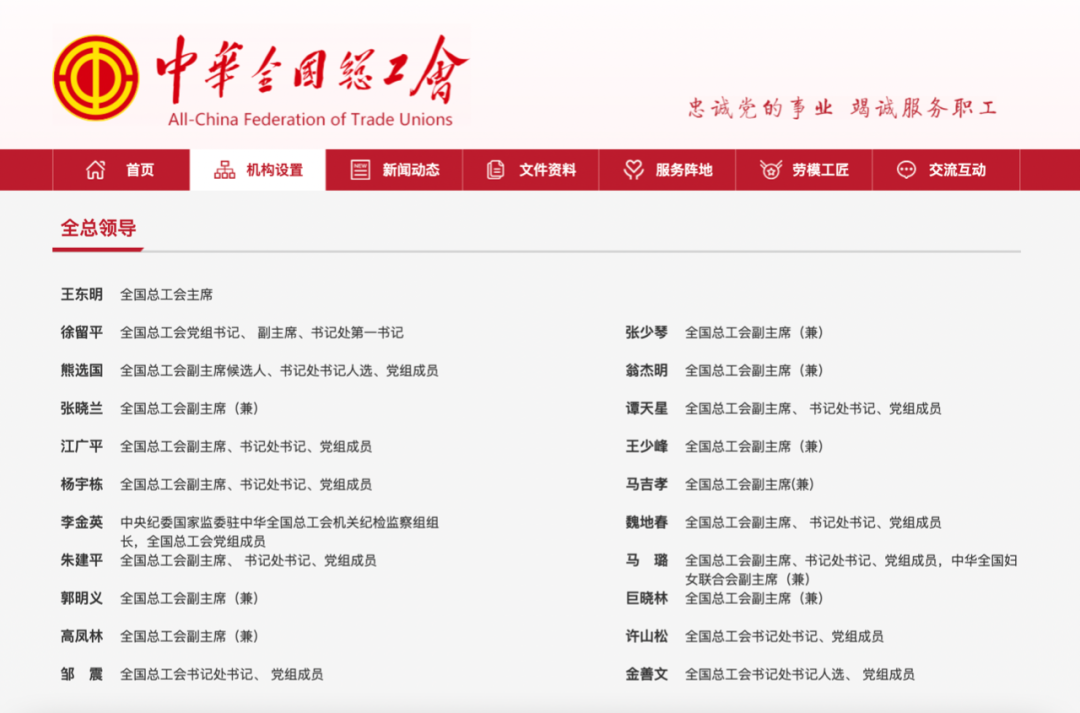Screen dimensions: 1080x713
Task: Select the heart icon for 服务阵地
Action: pos(631,169)
